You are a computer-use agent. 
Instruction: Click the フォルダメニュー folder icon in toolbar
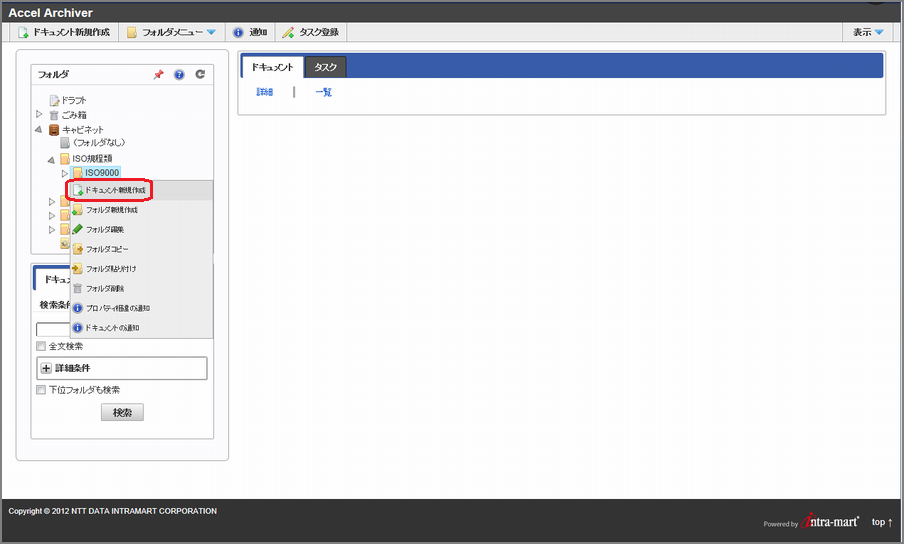tap(132, 32)
